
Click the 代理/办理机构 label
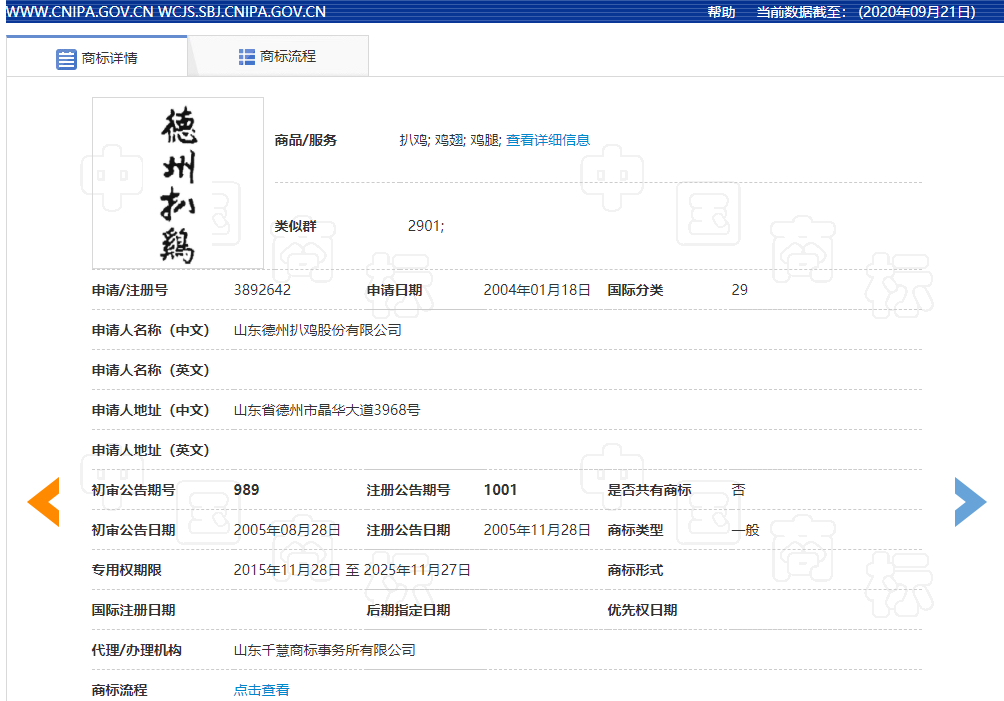[x=136, y=650]
